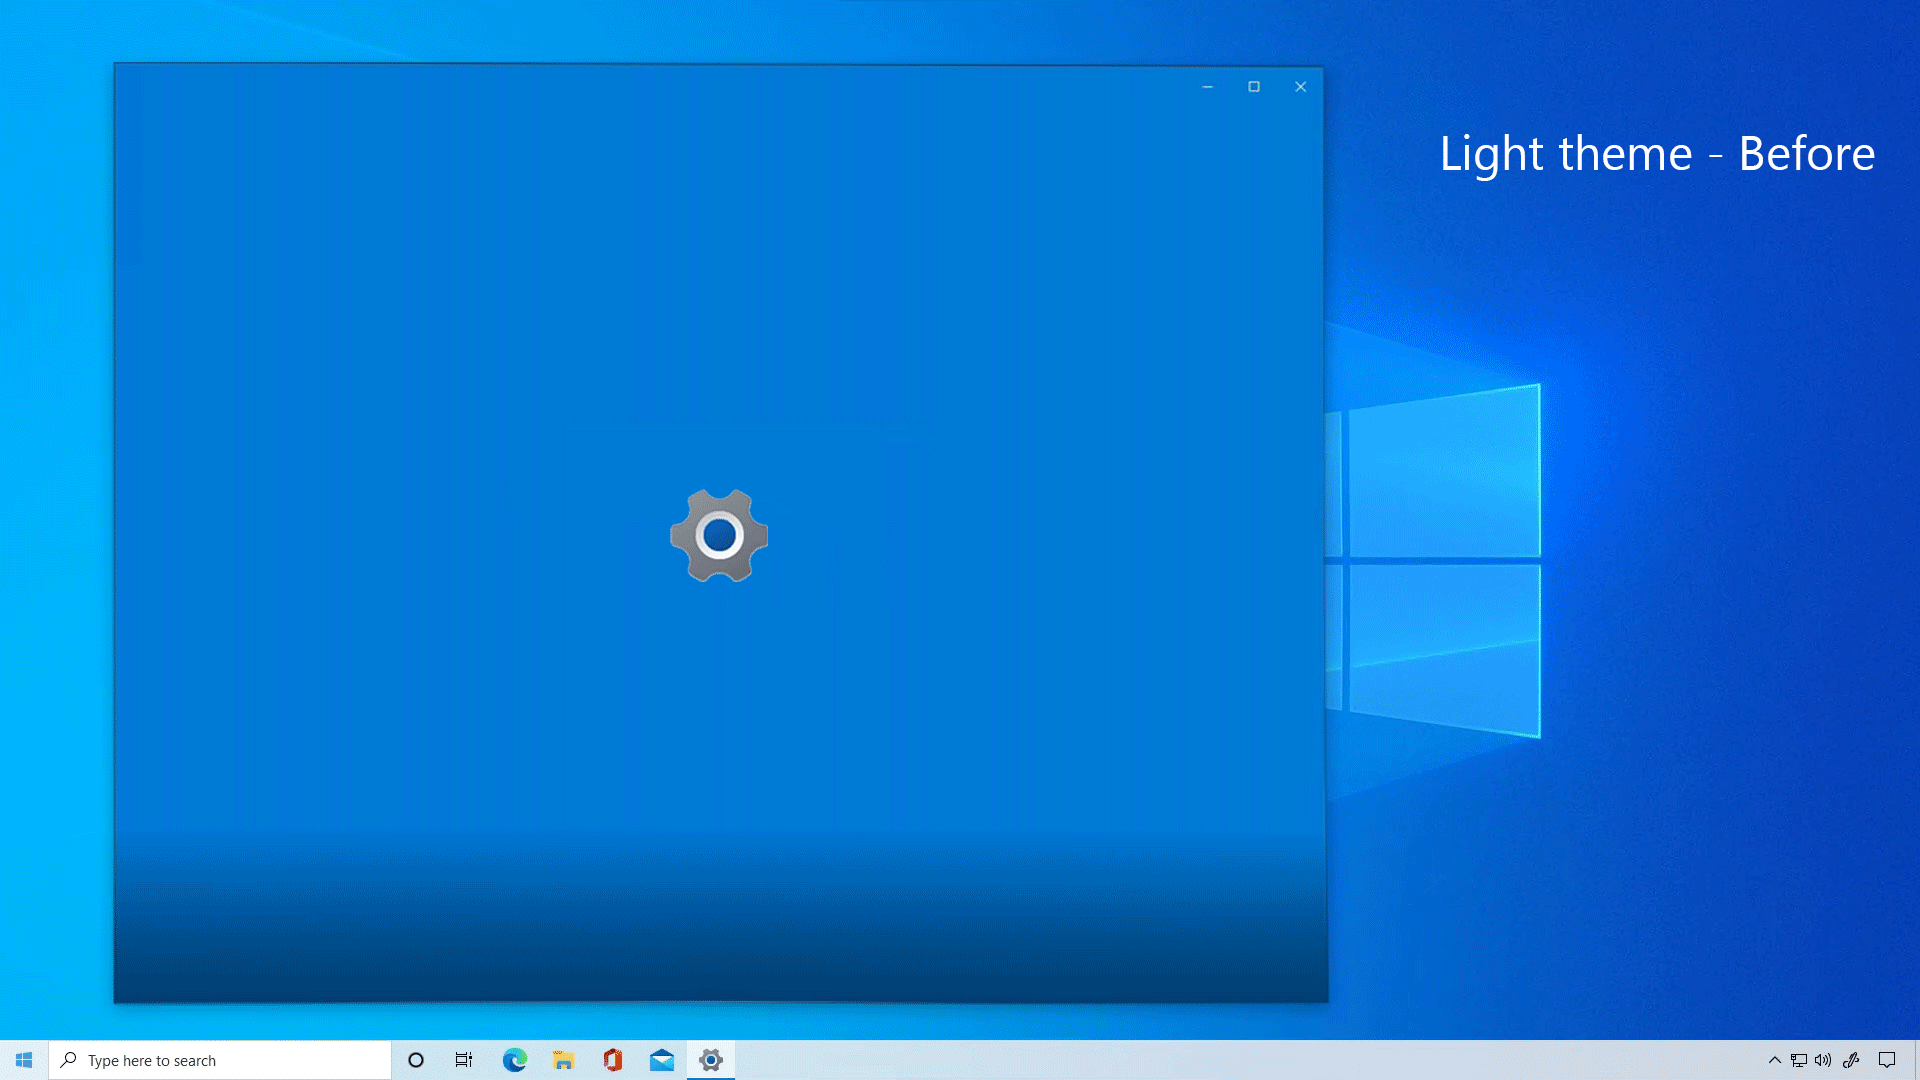This screenshot has height=1080, width=1920.
Task: Open Microsoft Edge browser
Action: pos(513,1059)
